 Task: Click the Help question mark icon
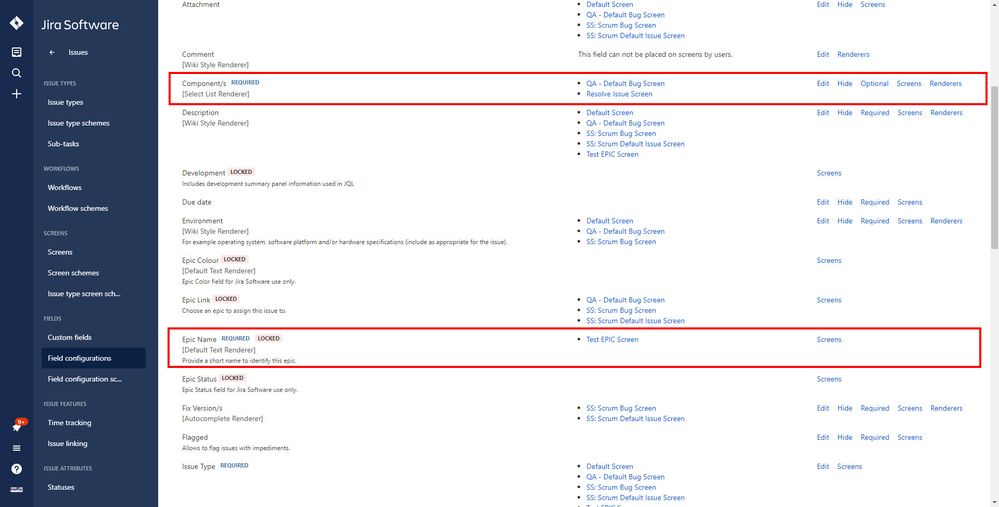pos(17,469)
